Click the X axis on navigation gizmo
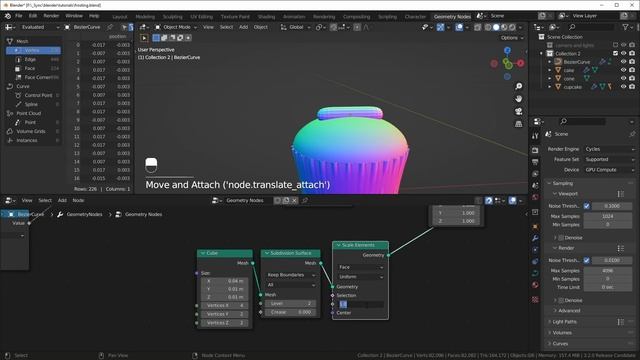 click(x=521, y=63)
